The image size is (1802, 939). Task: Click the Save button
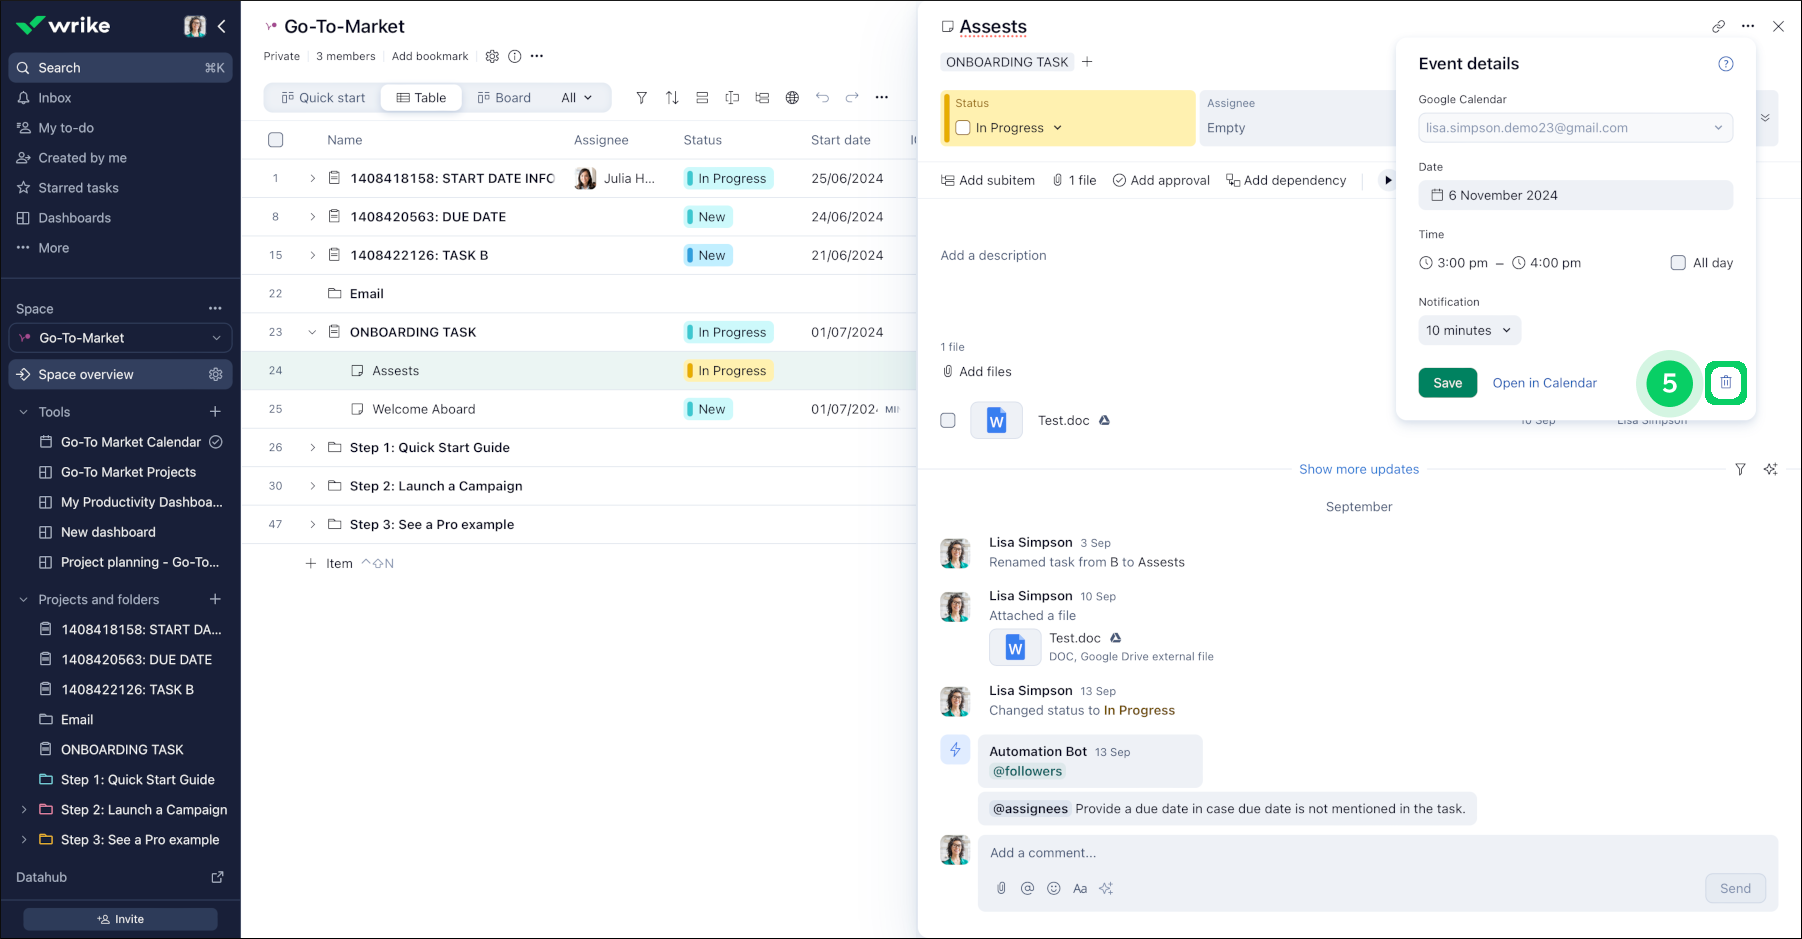[1447, 383]
